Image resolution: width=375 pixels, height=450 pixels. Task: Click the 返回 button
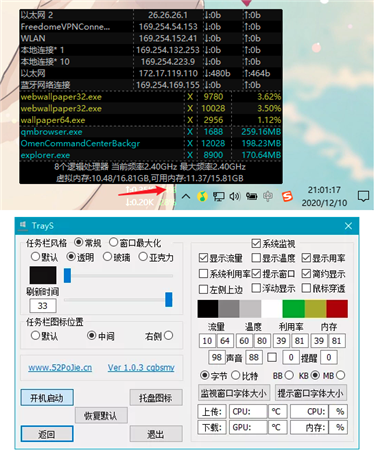click(x=47, y=434)
